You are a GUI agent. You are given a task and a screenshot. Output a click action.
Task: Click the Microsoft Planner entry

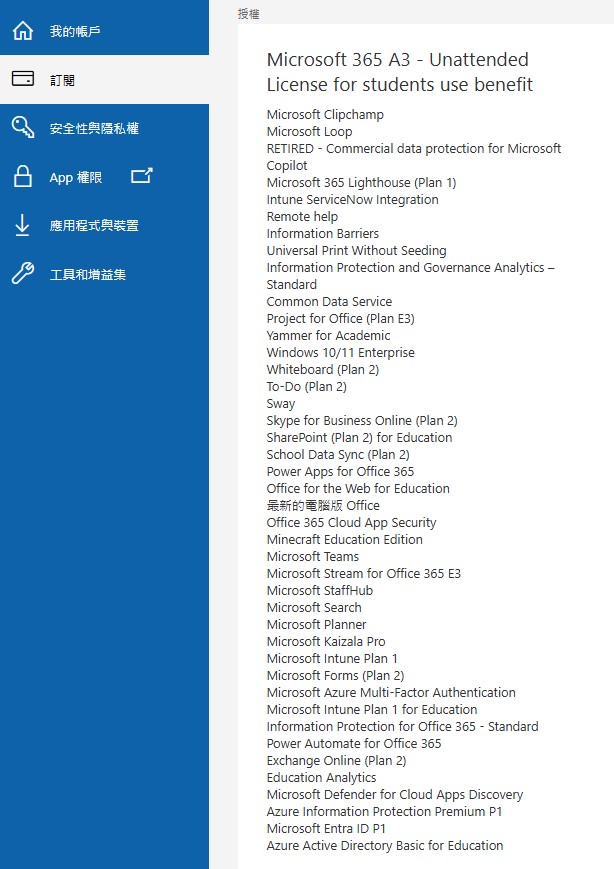pyautogui.click(x=316, y=625)
